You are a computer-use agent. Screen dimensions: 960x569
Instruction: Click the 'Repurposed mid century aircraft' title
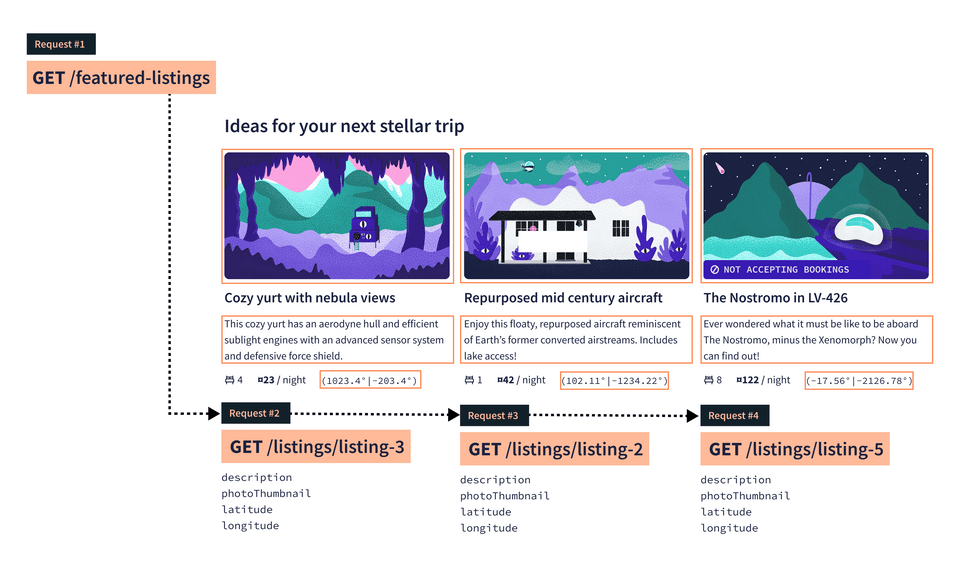coord(563,298)
